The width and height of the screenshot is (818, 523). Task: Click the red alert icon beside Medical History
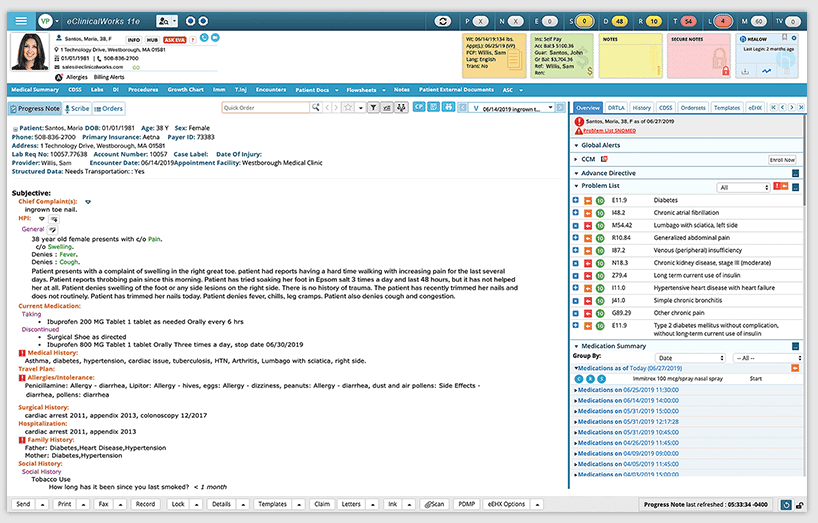pyautogui.click(x=22, y=353)
